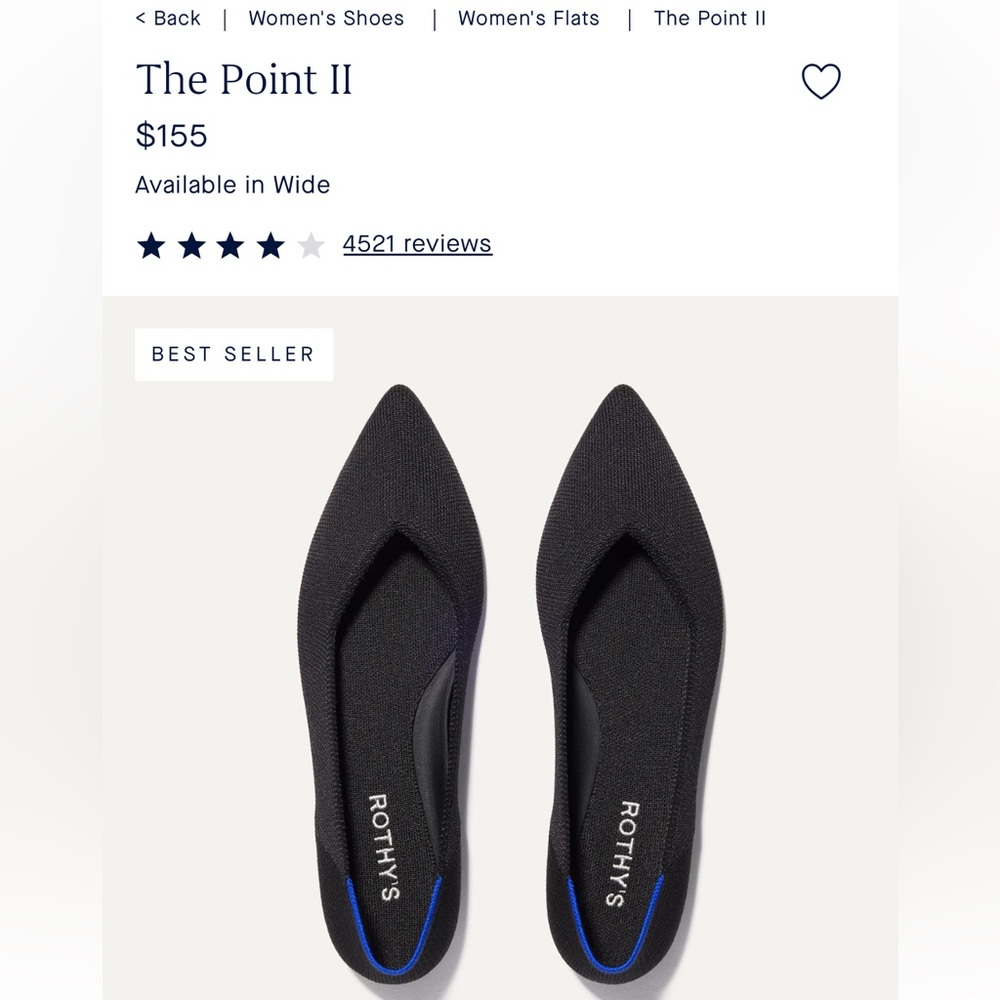Select The Point II breadcrumb item
The width and height of the screenshot is (1000, 1000).
click(709, 18)
